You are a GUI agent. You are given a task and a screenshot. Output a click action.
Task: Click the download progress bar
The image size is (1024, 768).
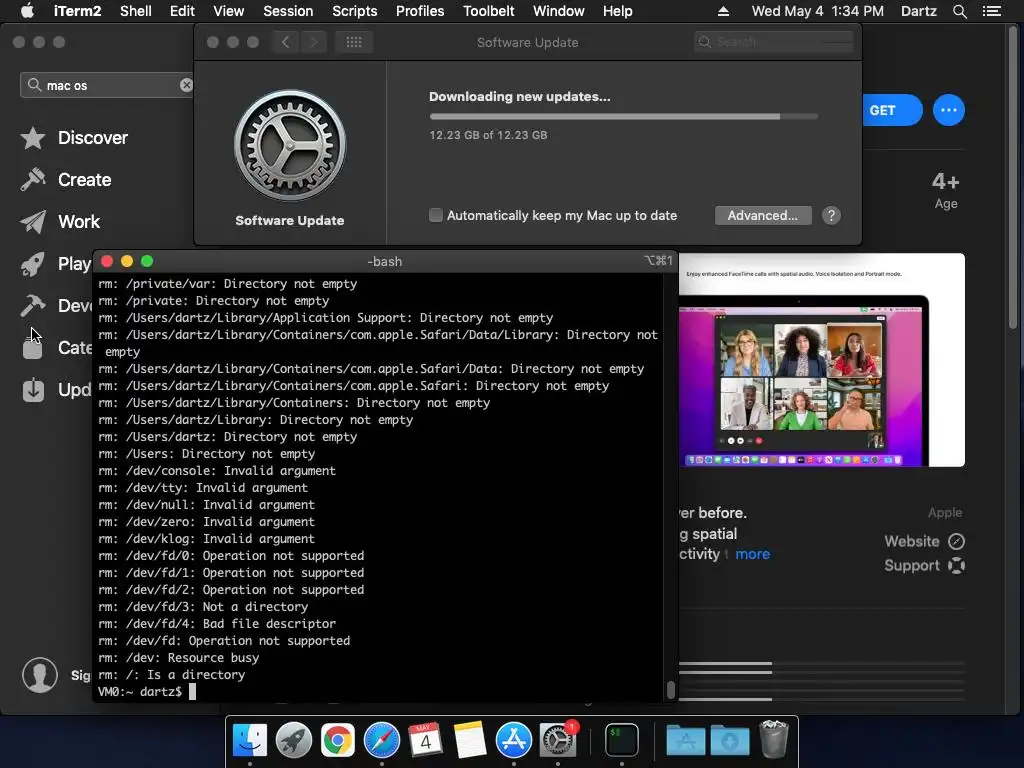click(x=623, y=117)
